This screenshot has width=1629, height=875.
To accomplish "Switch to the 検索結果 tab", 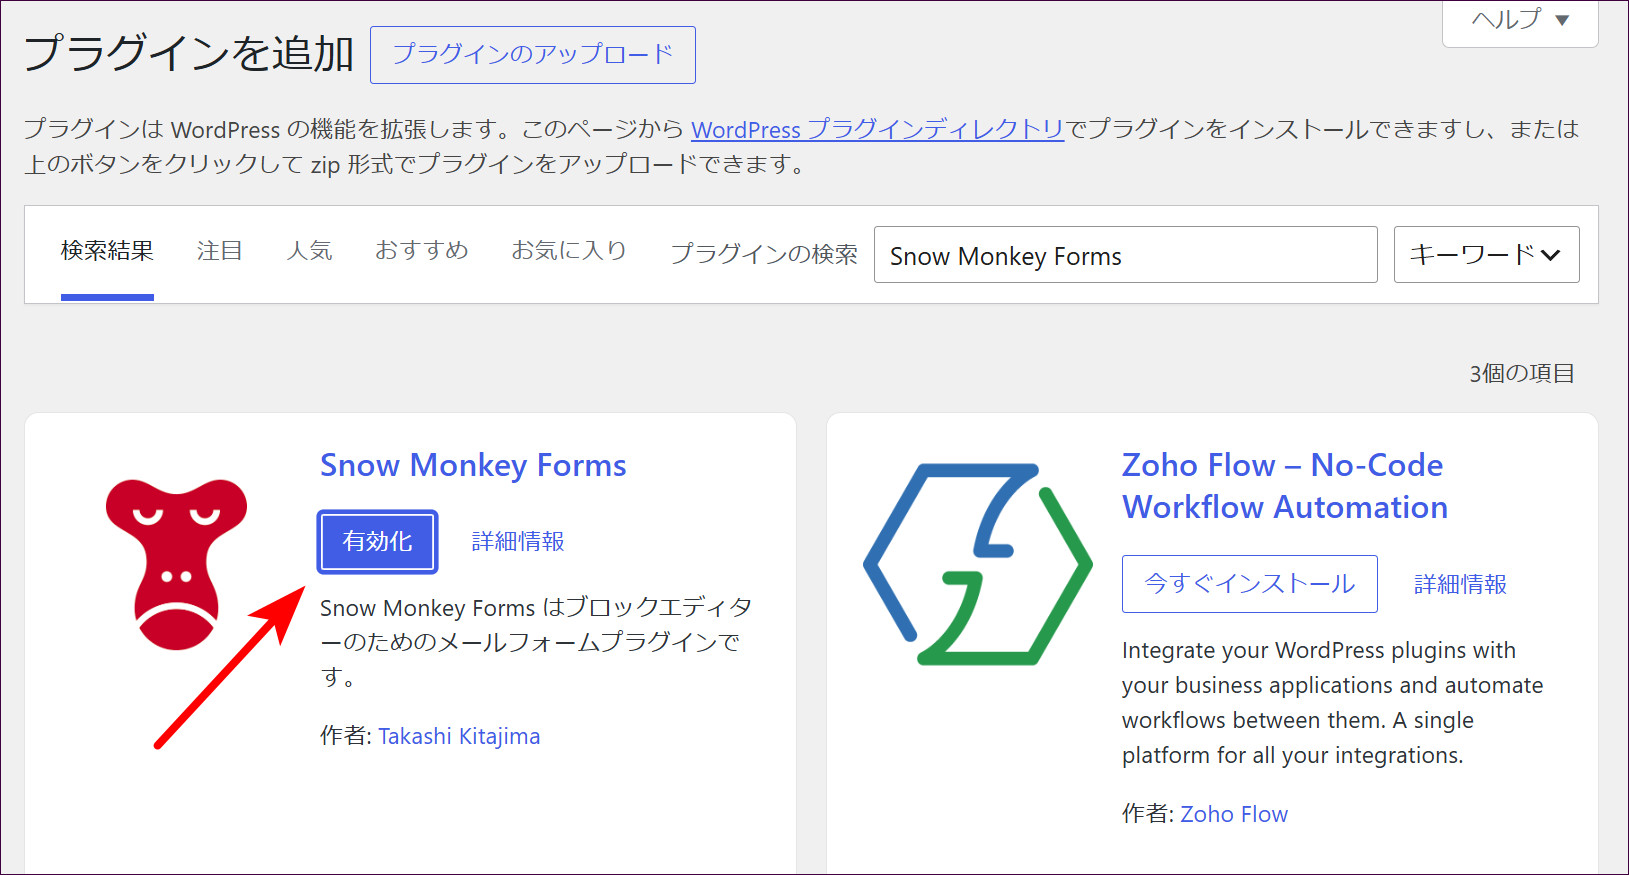I will (x=107, y=251).
